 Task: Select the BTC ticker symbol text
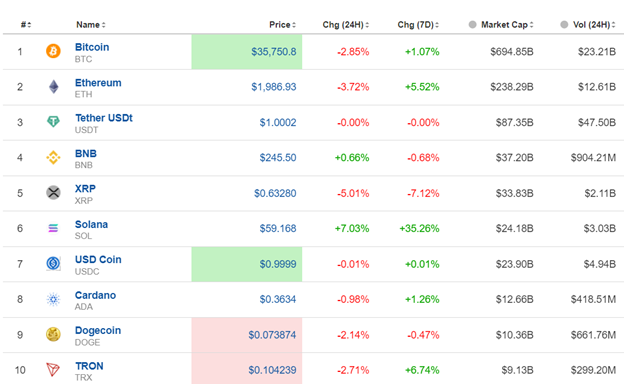pyautogui.click(x=83, y=59)
